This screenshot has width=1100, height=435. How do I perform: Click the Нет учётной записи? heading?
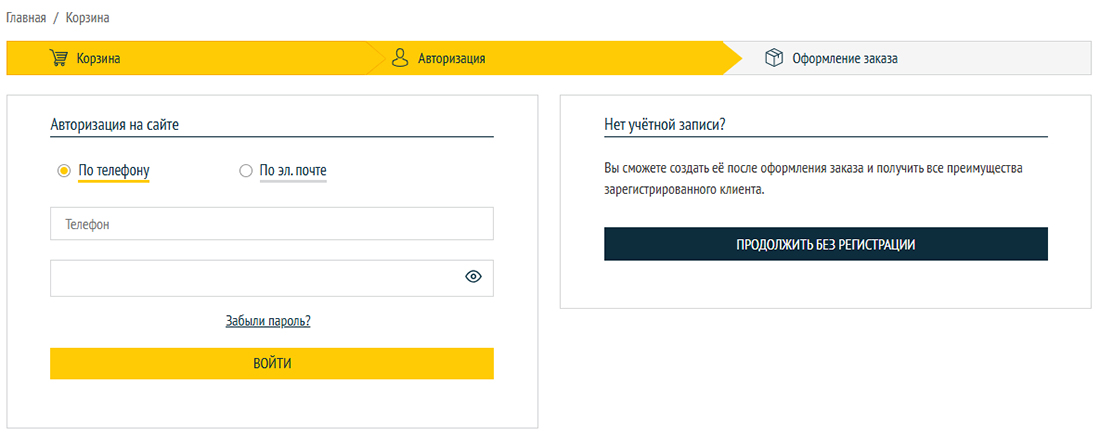click(x=664, y=125)
